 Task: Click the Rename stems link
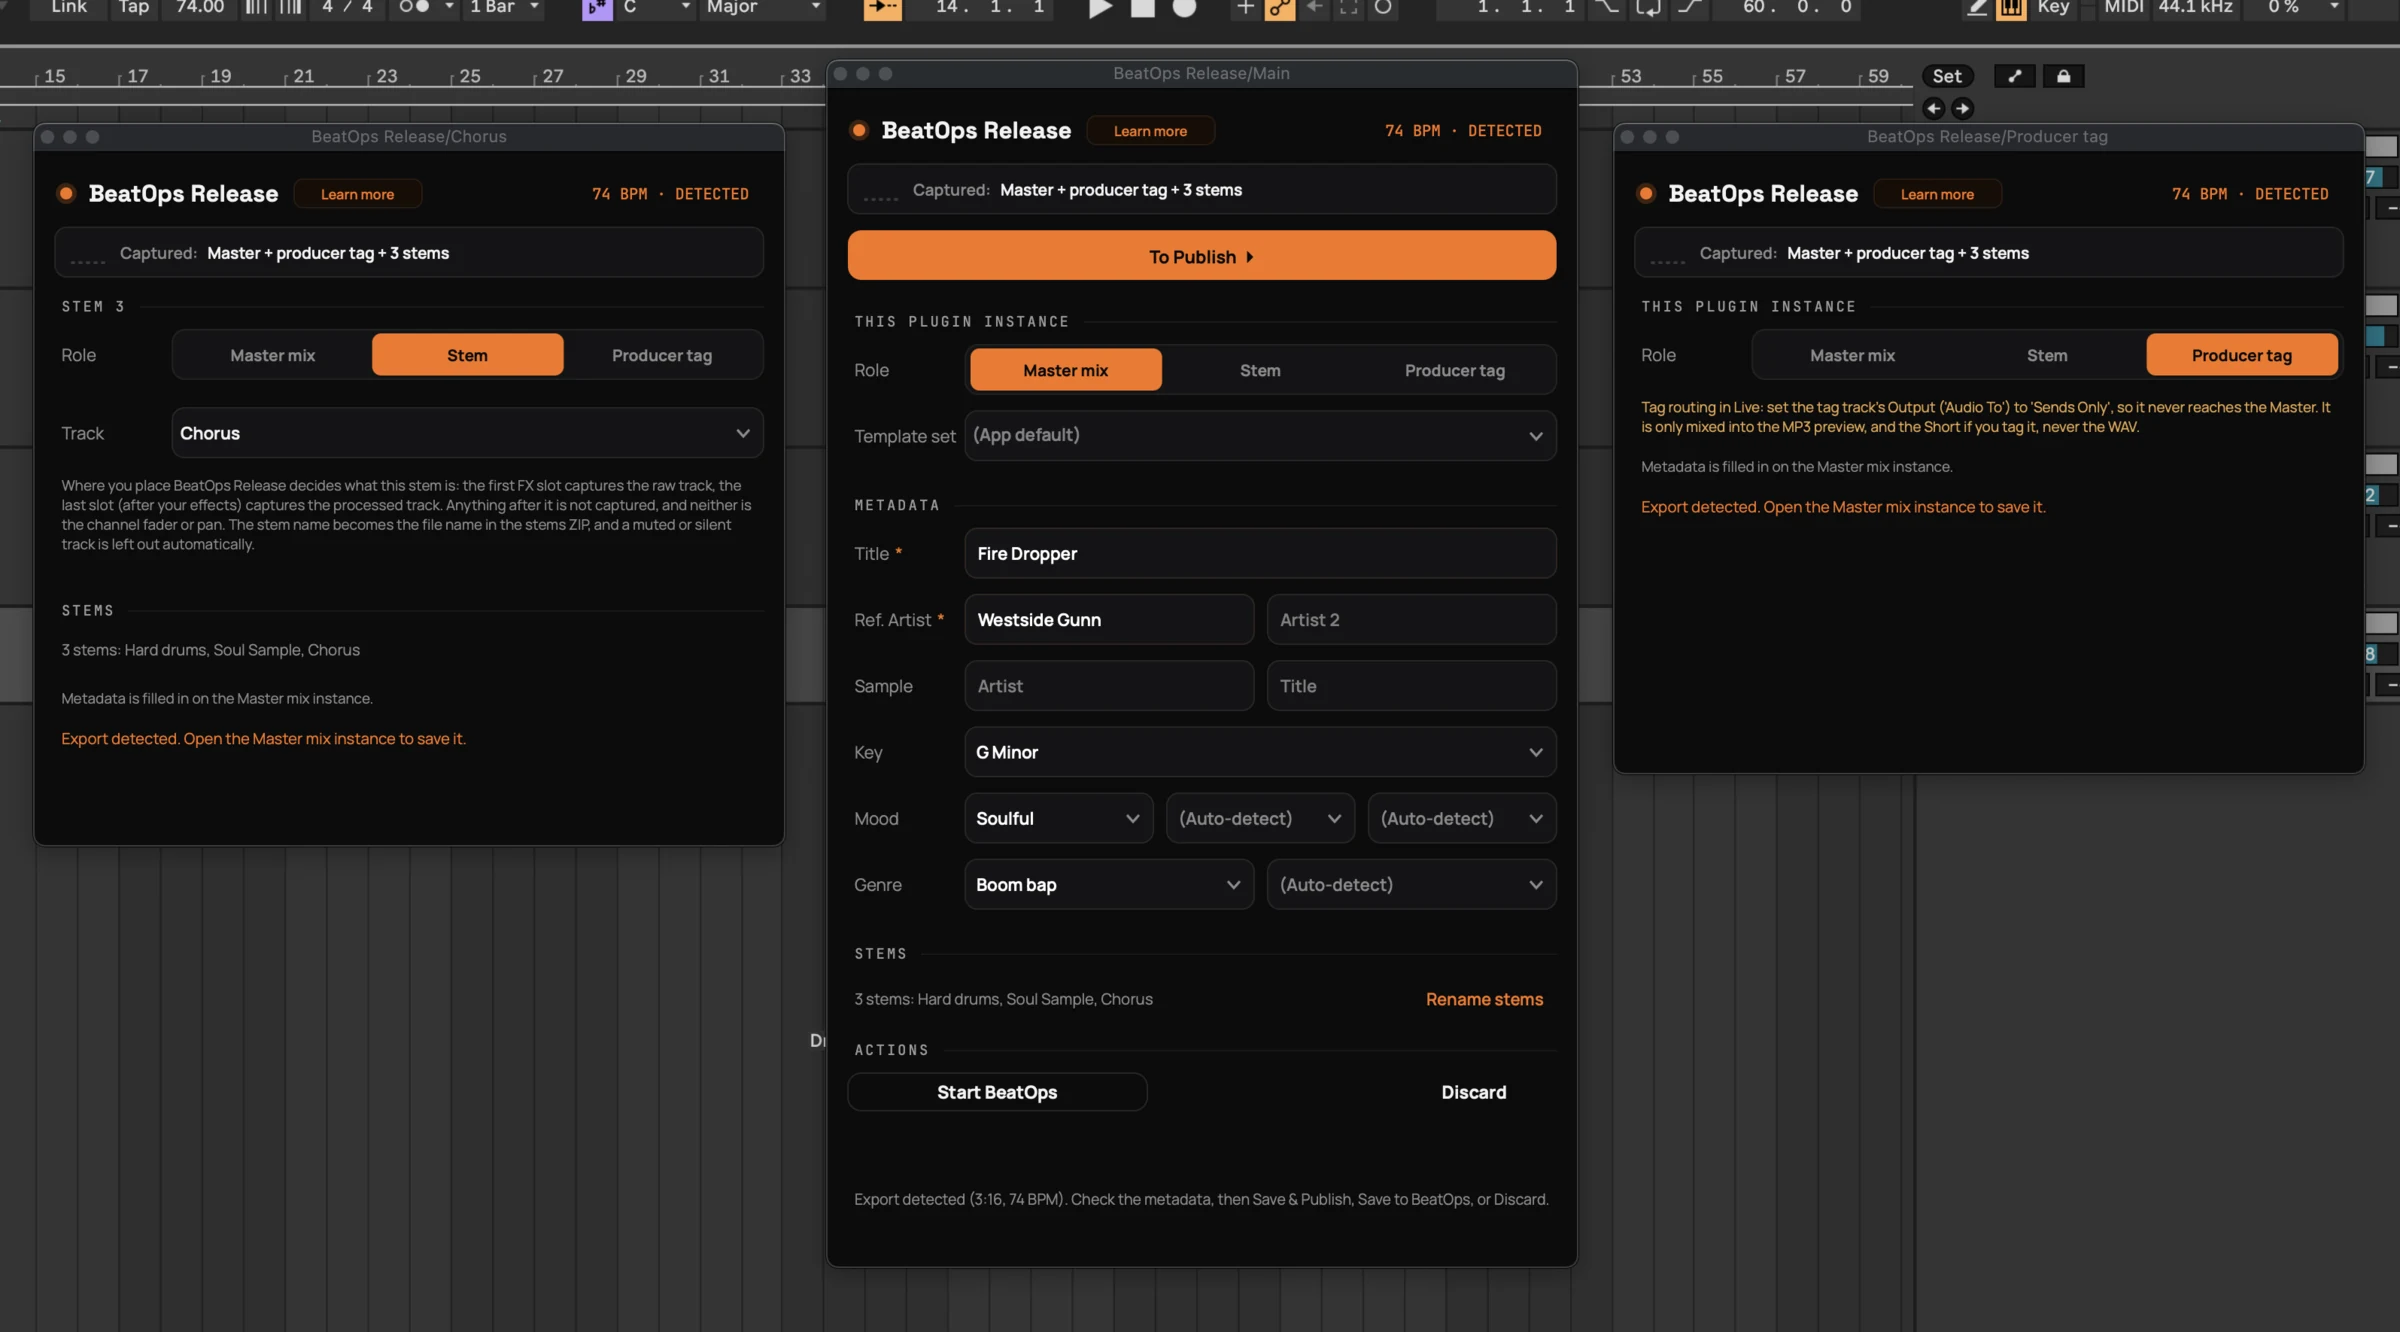pyautogui.click(x=1484, y=999)
